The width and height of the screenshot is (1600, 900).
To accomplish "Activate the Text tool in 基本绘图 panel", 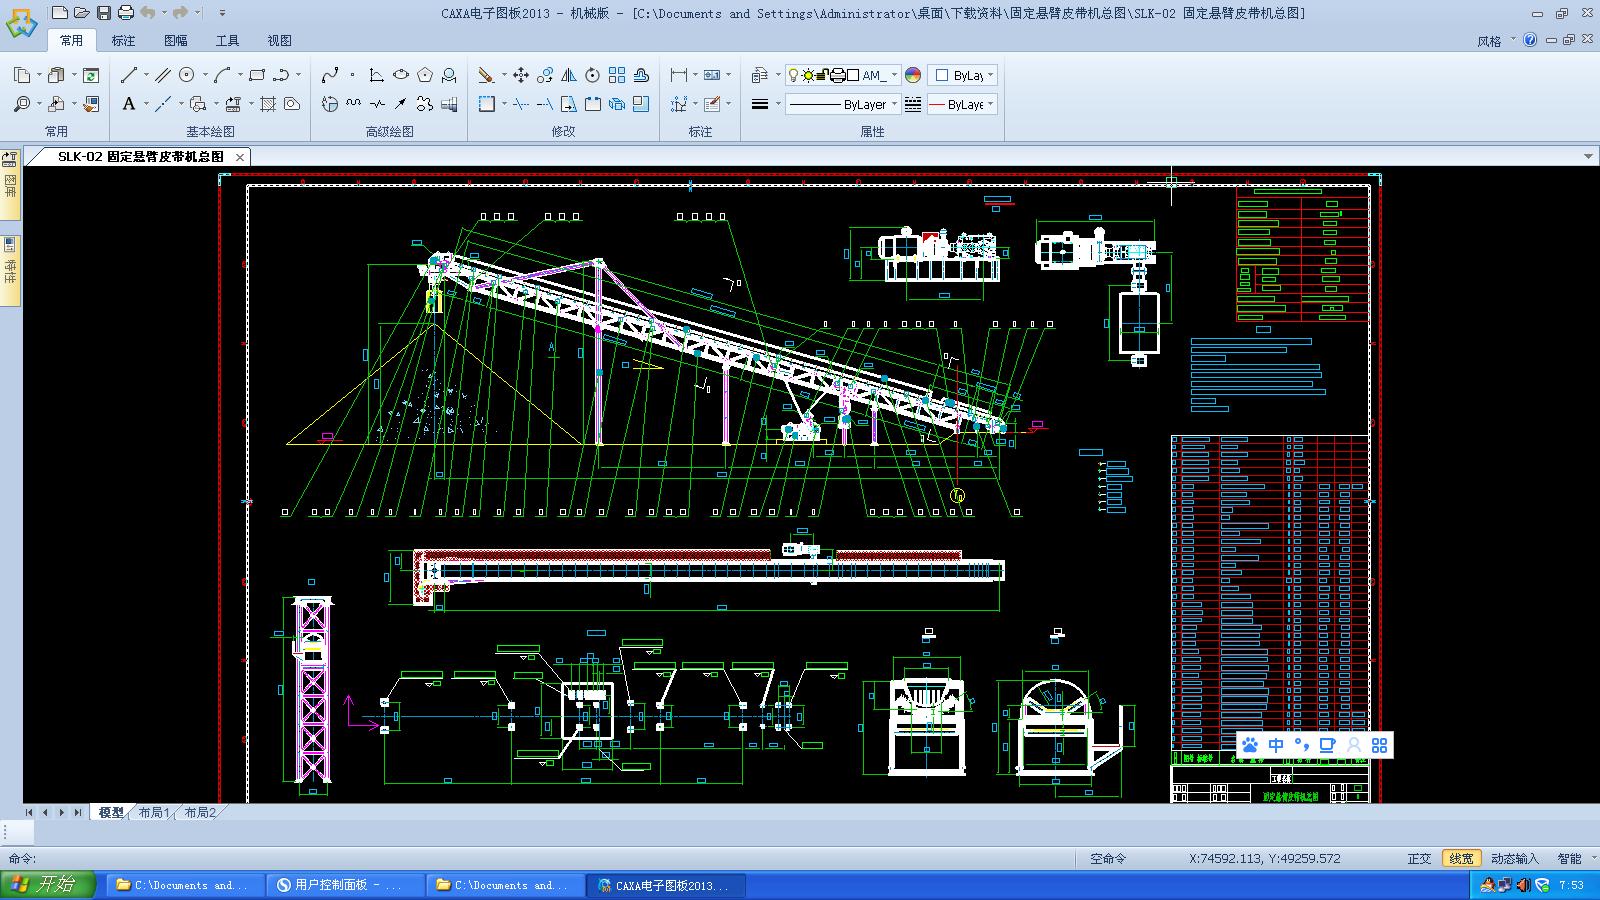I will tap(129, 103).
